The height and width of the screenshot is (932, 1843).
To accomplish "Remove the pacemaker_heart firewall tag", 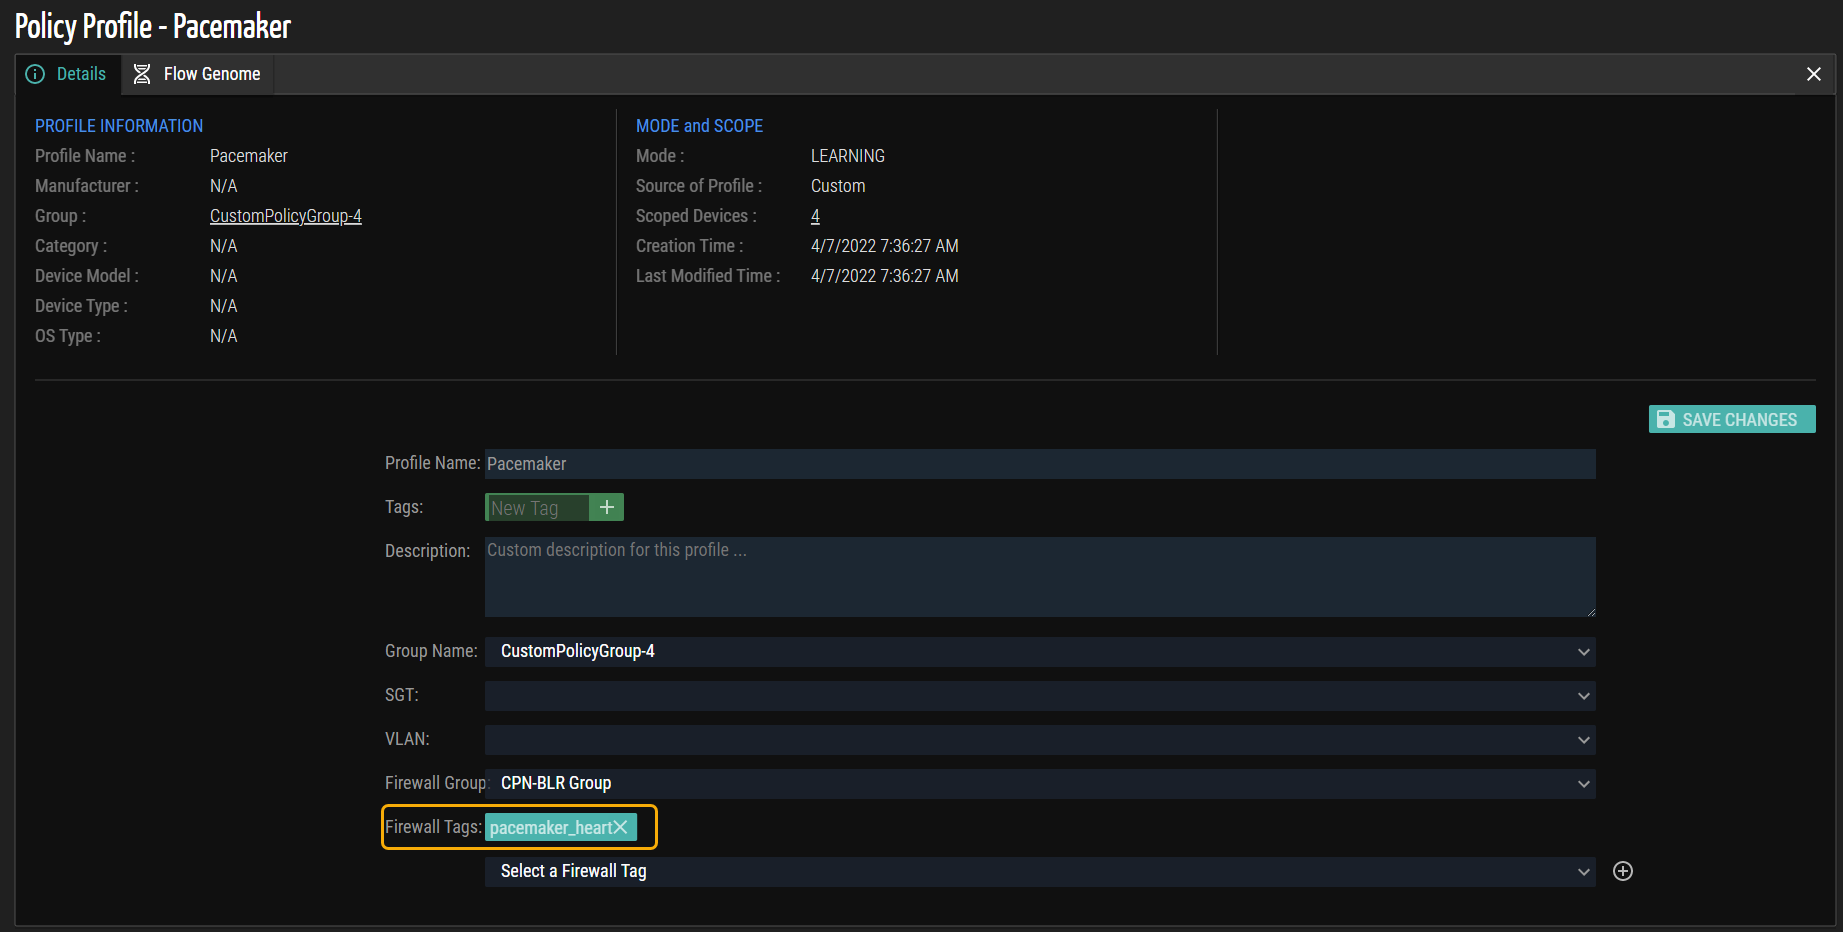I will tap(621, 827).
